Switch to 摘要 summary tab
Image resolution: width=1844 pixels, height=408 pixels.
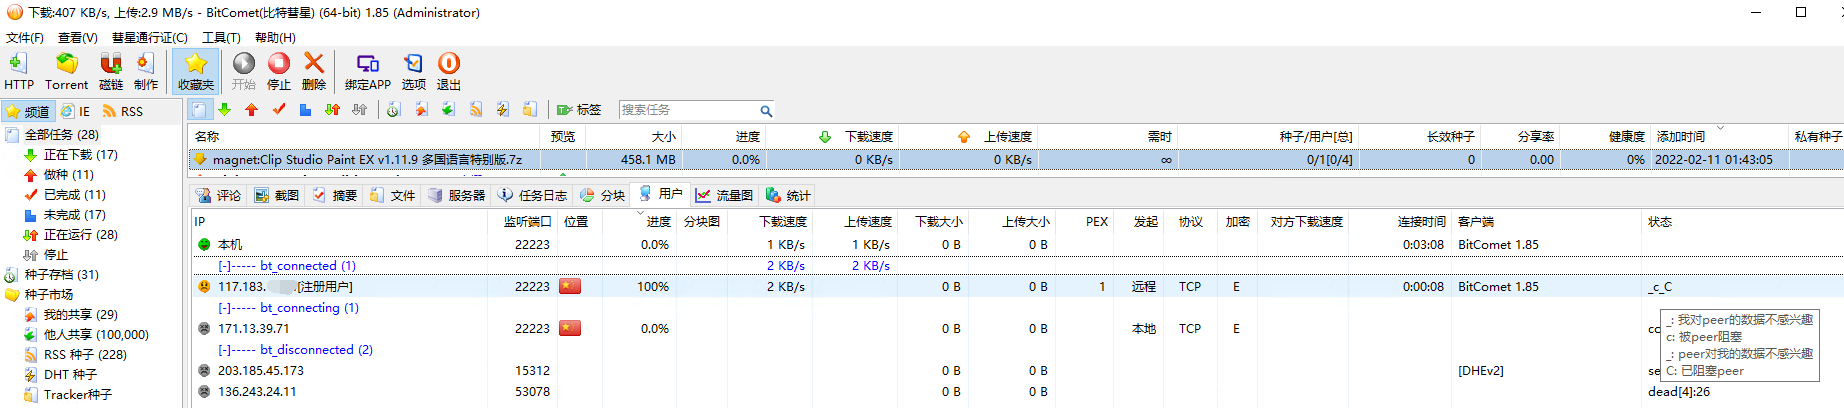tap(335, 195)
